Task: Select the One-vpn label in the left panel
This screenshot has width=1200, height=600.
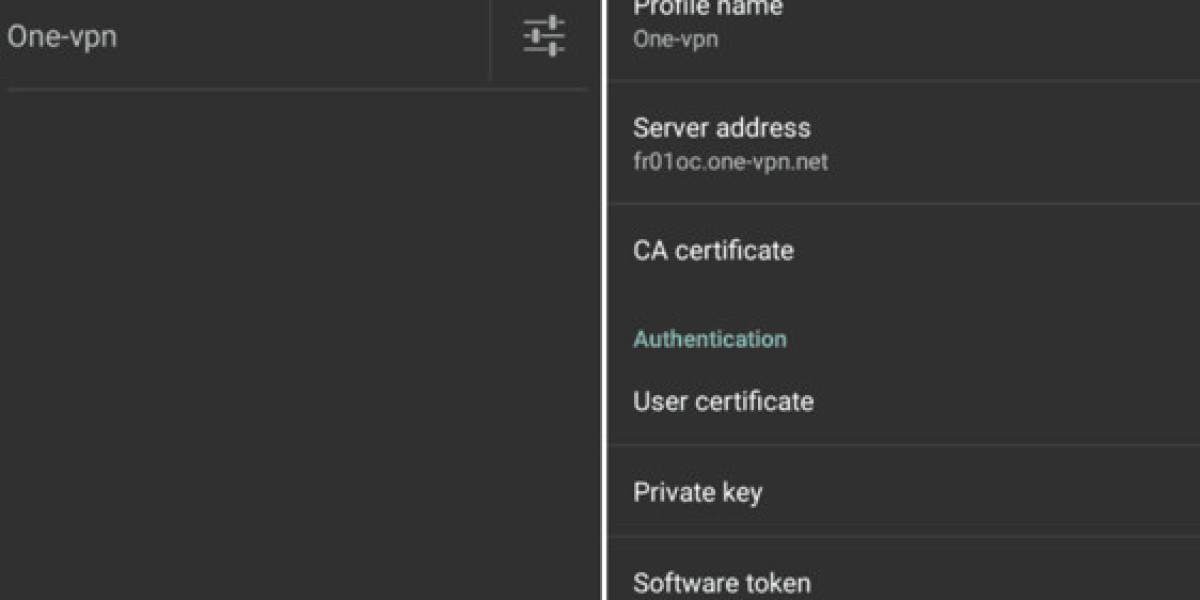Action: point(64,36)
